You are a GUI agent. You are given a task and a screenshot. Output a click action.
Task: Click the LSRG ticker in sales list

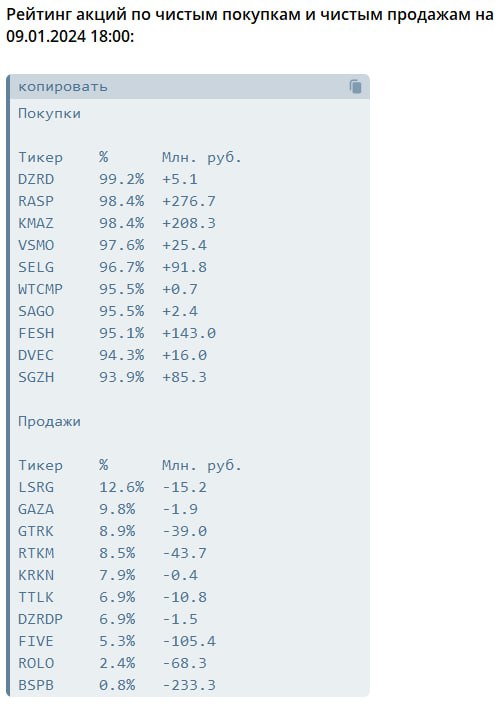click(36, 487)
